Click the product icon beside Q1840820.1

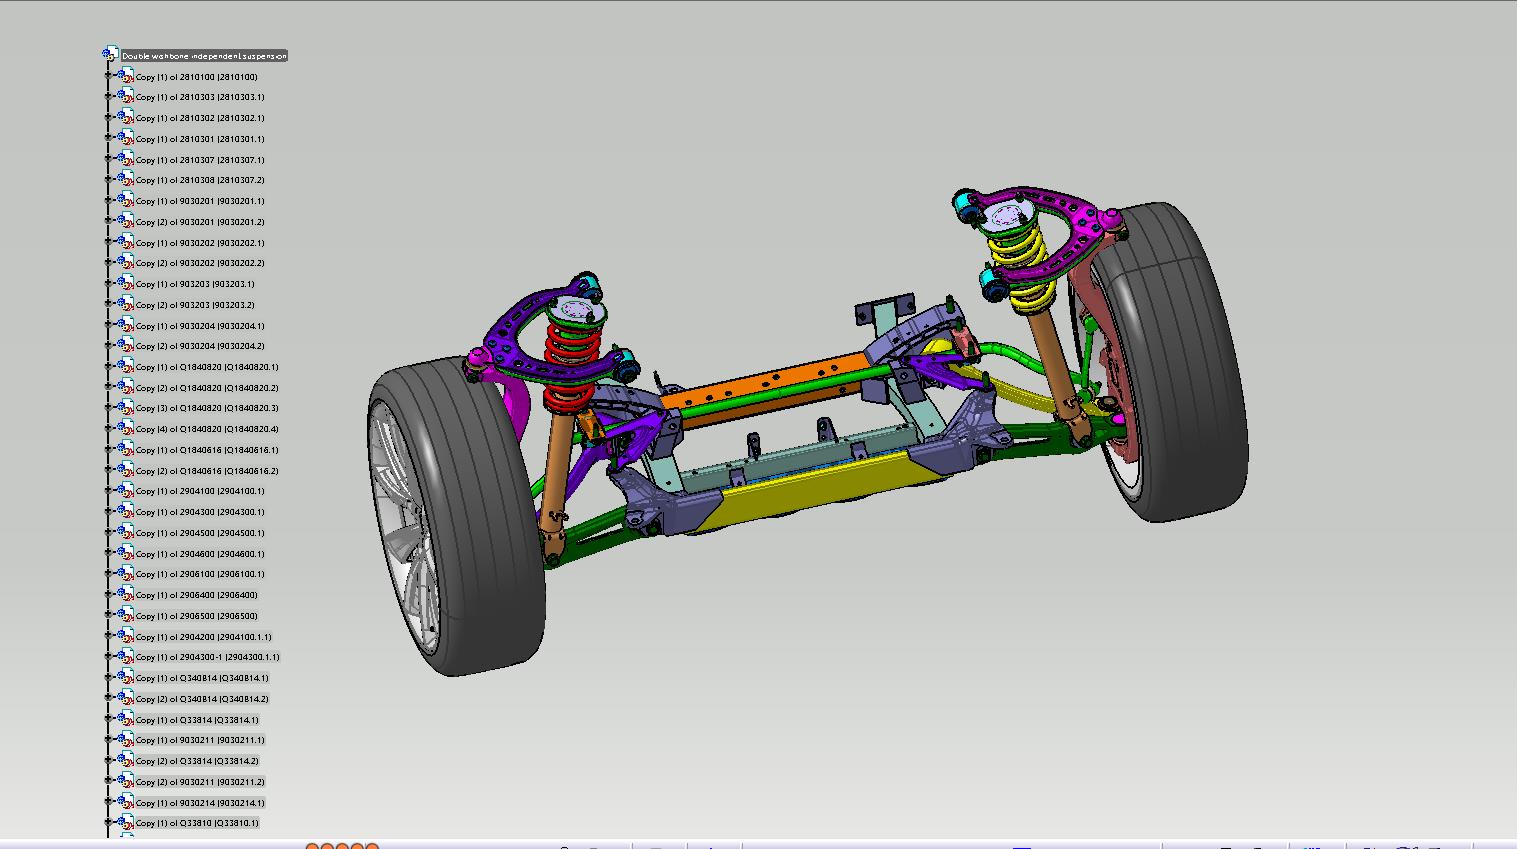[126, 367]
